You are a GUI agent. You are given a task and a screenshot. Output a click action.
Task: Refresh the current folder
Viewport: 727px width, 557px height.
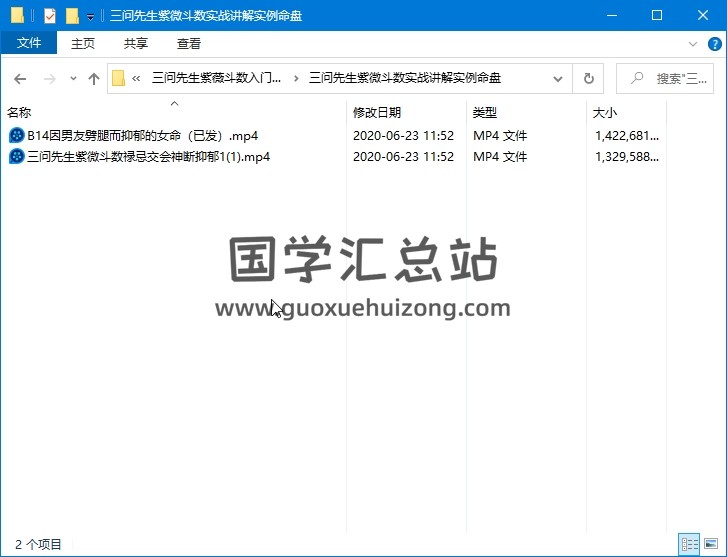coord(588,78)
